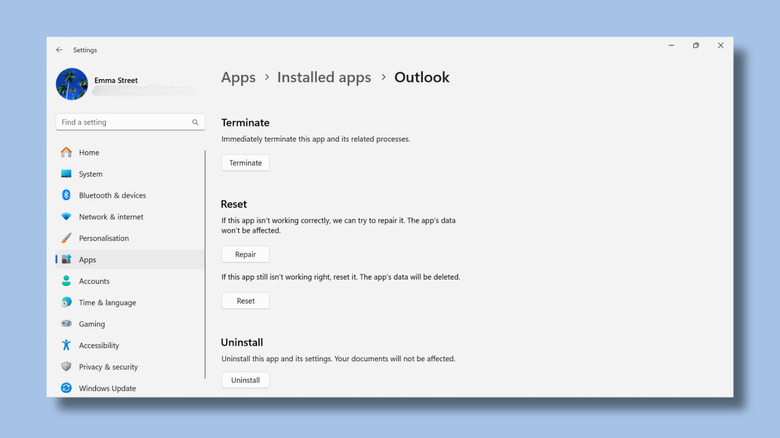This screenshot has width=780, height=438.
Task: Click the Network wifi icon
Action: click(66, 217)
